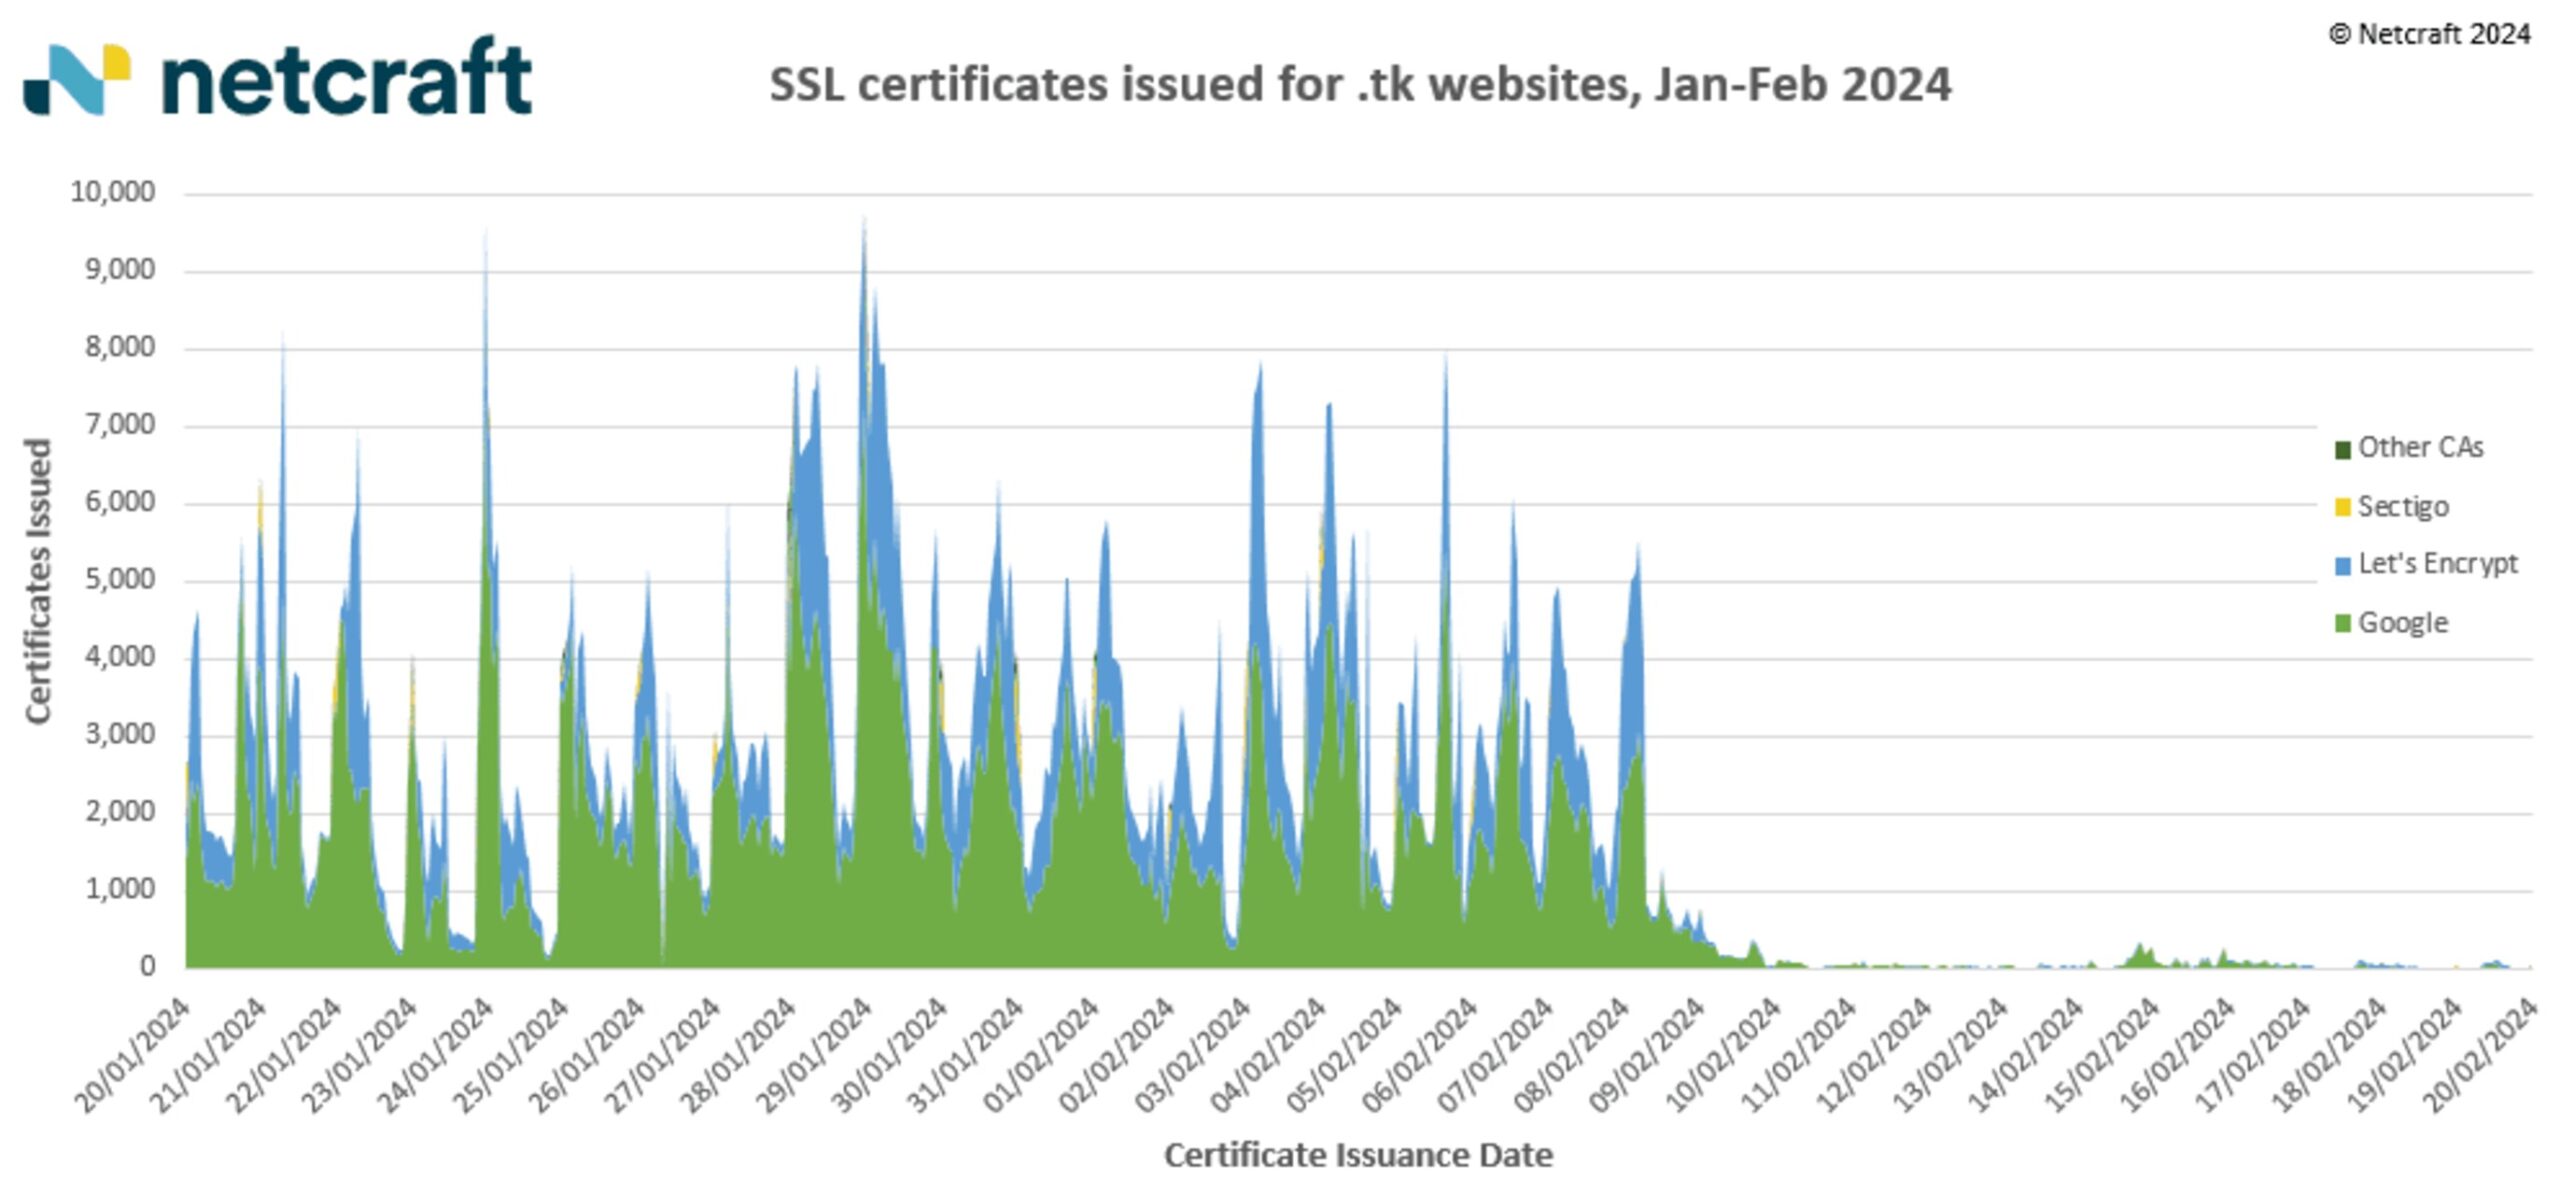Click the 5,000 y-axis label
Image resolution: width=2560 pixels, height=1195 pixels.
(x=121, y=579)
